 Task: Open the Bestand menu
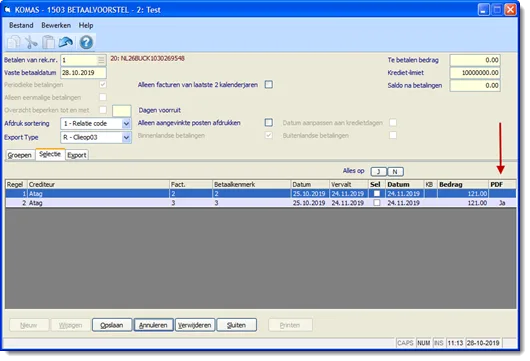point(21,25)
